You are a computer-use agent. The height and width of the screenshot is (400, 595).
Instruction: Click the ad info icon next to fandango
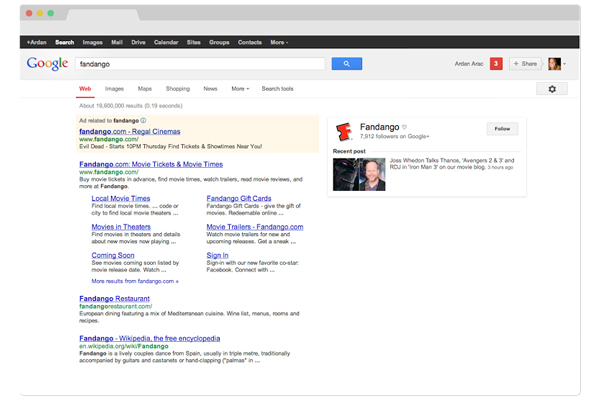pos(143,121)
